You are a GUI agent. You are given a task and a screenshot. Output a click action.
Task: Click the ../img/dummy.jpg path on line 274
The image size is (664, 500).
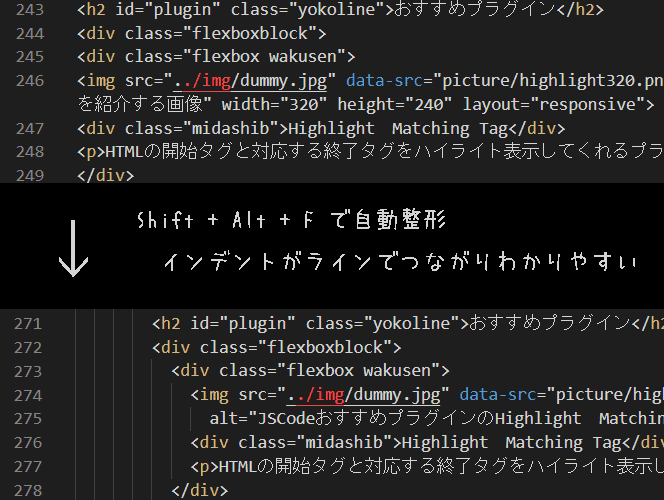364,395
